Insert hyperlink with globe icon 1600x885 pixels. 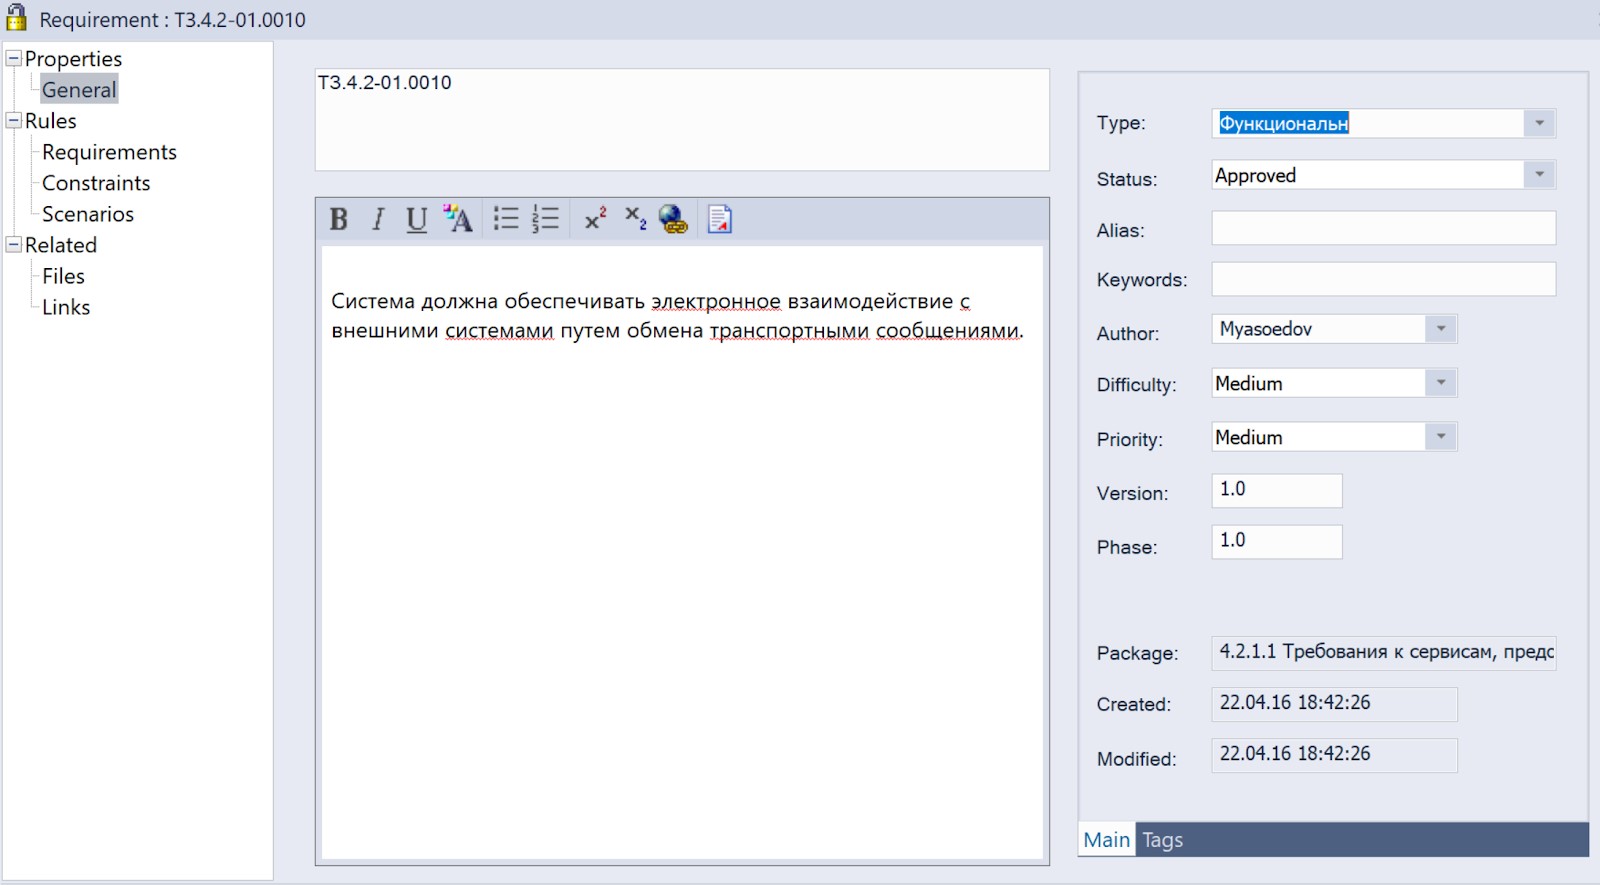click(673, 219)
